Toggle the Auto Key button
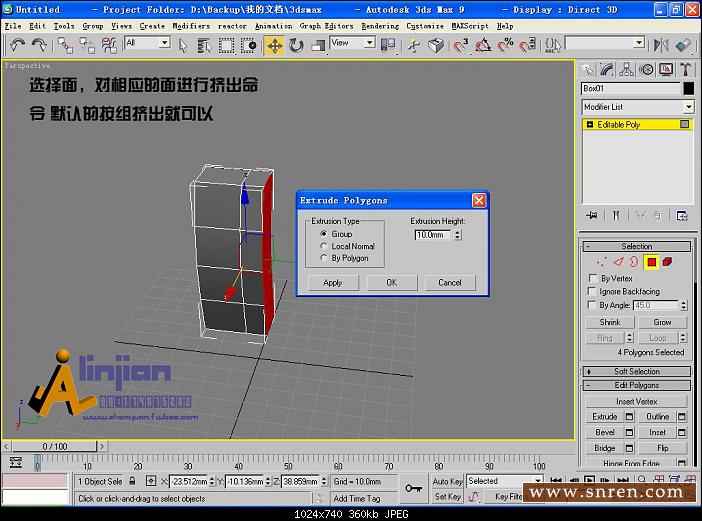The image size is (702, 521). pyautogui.click(x=447, y=482)
